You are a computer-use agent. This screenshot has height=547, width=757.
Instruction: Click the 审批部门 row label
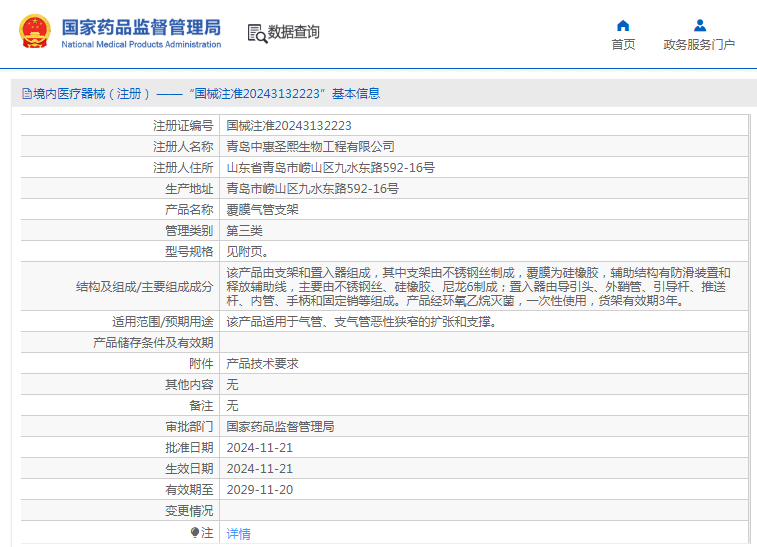189,427
